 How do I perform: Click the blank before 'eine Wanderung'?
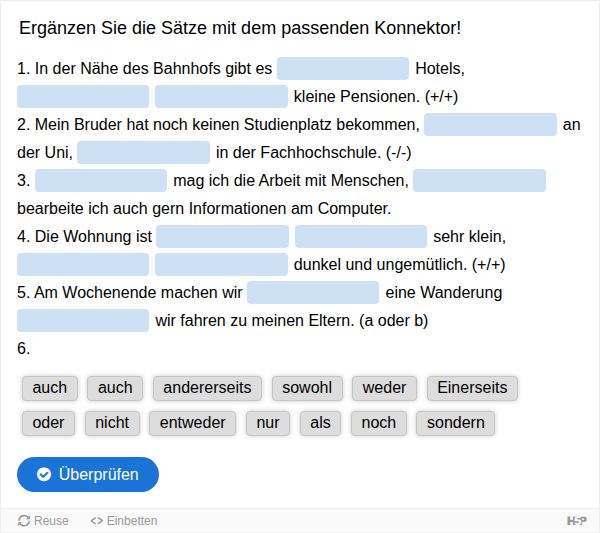click(313, 293)
